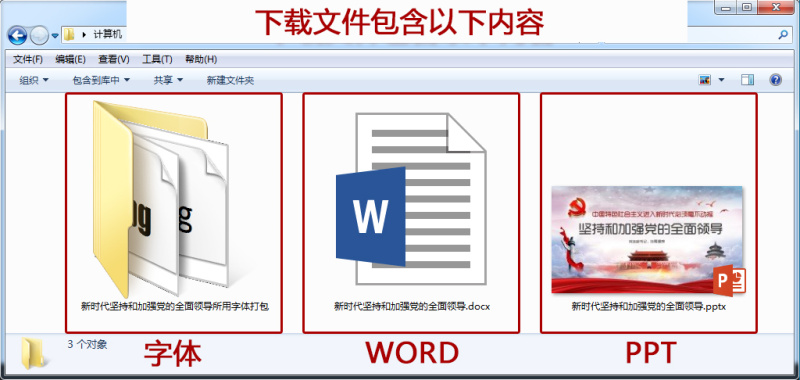Maximize the Explorer window
800x380 pixels.
click(746, 7)
